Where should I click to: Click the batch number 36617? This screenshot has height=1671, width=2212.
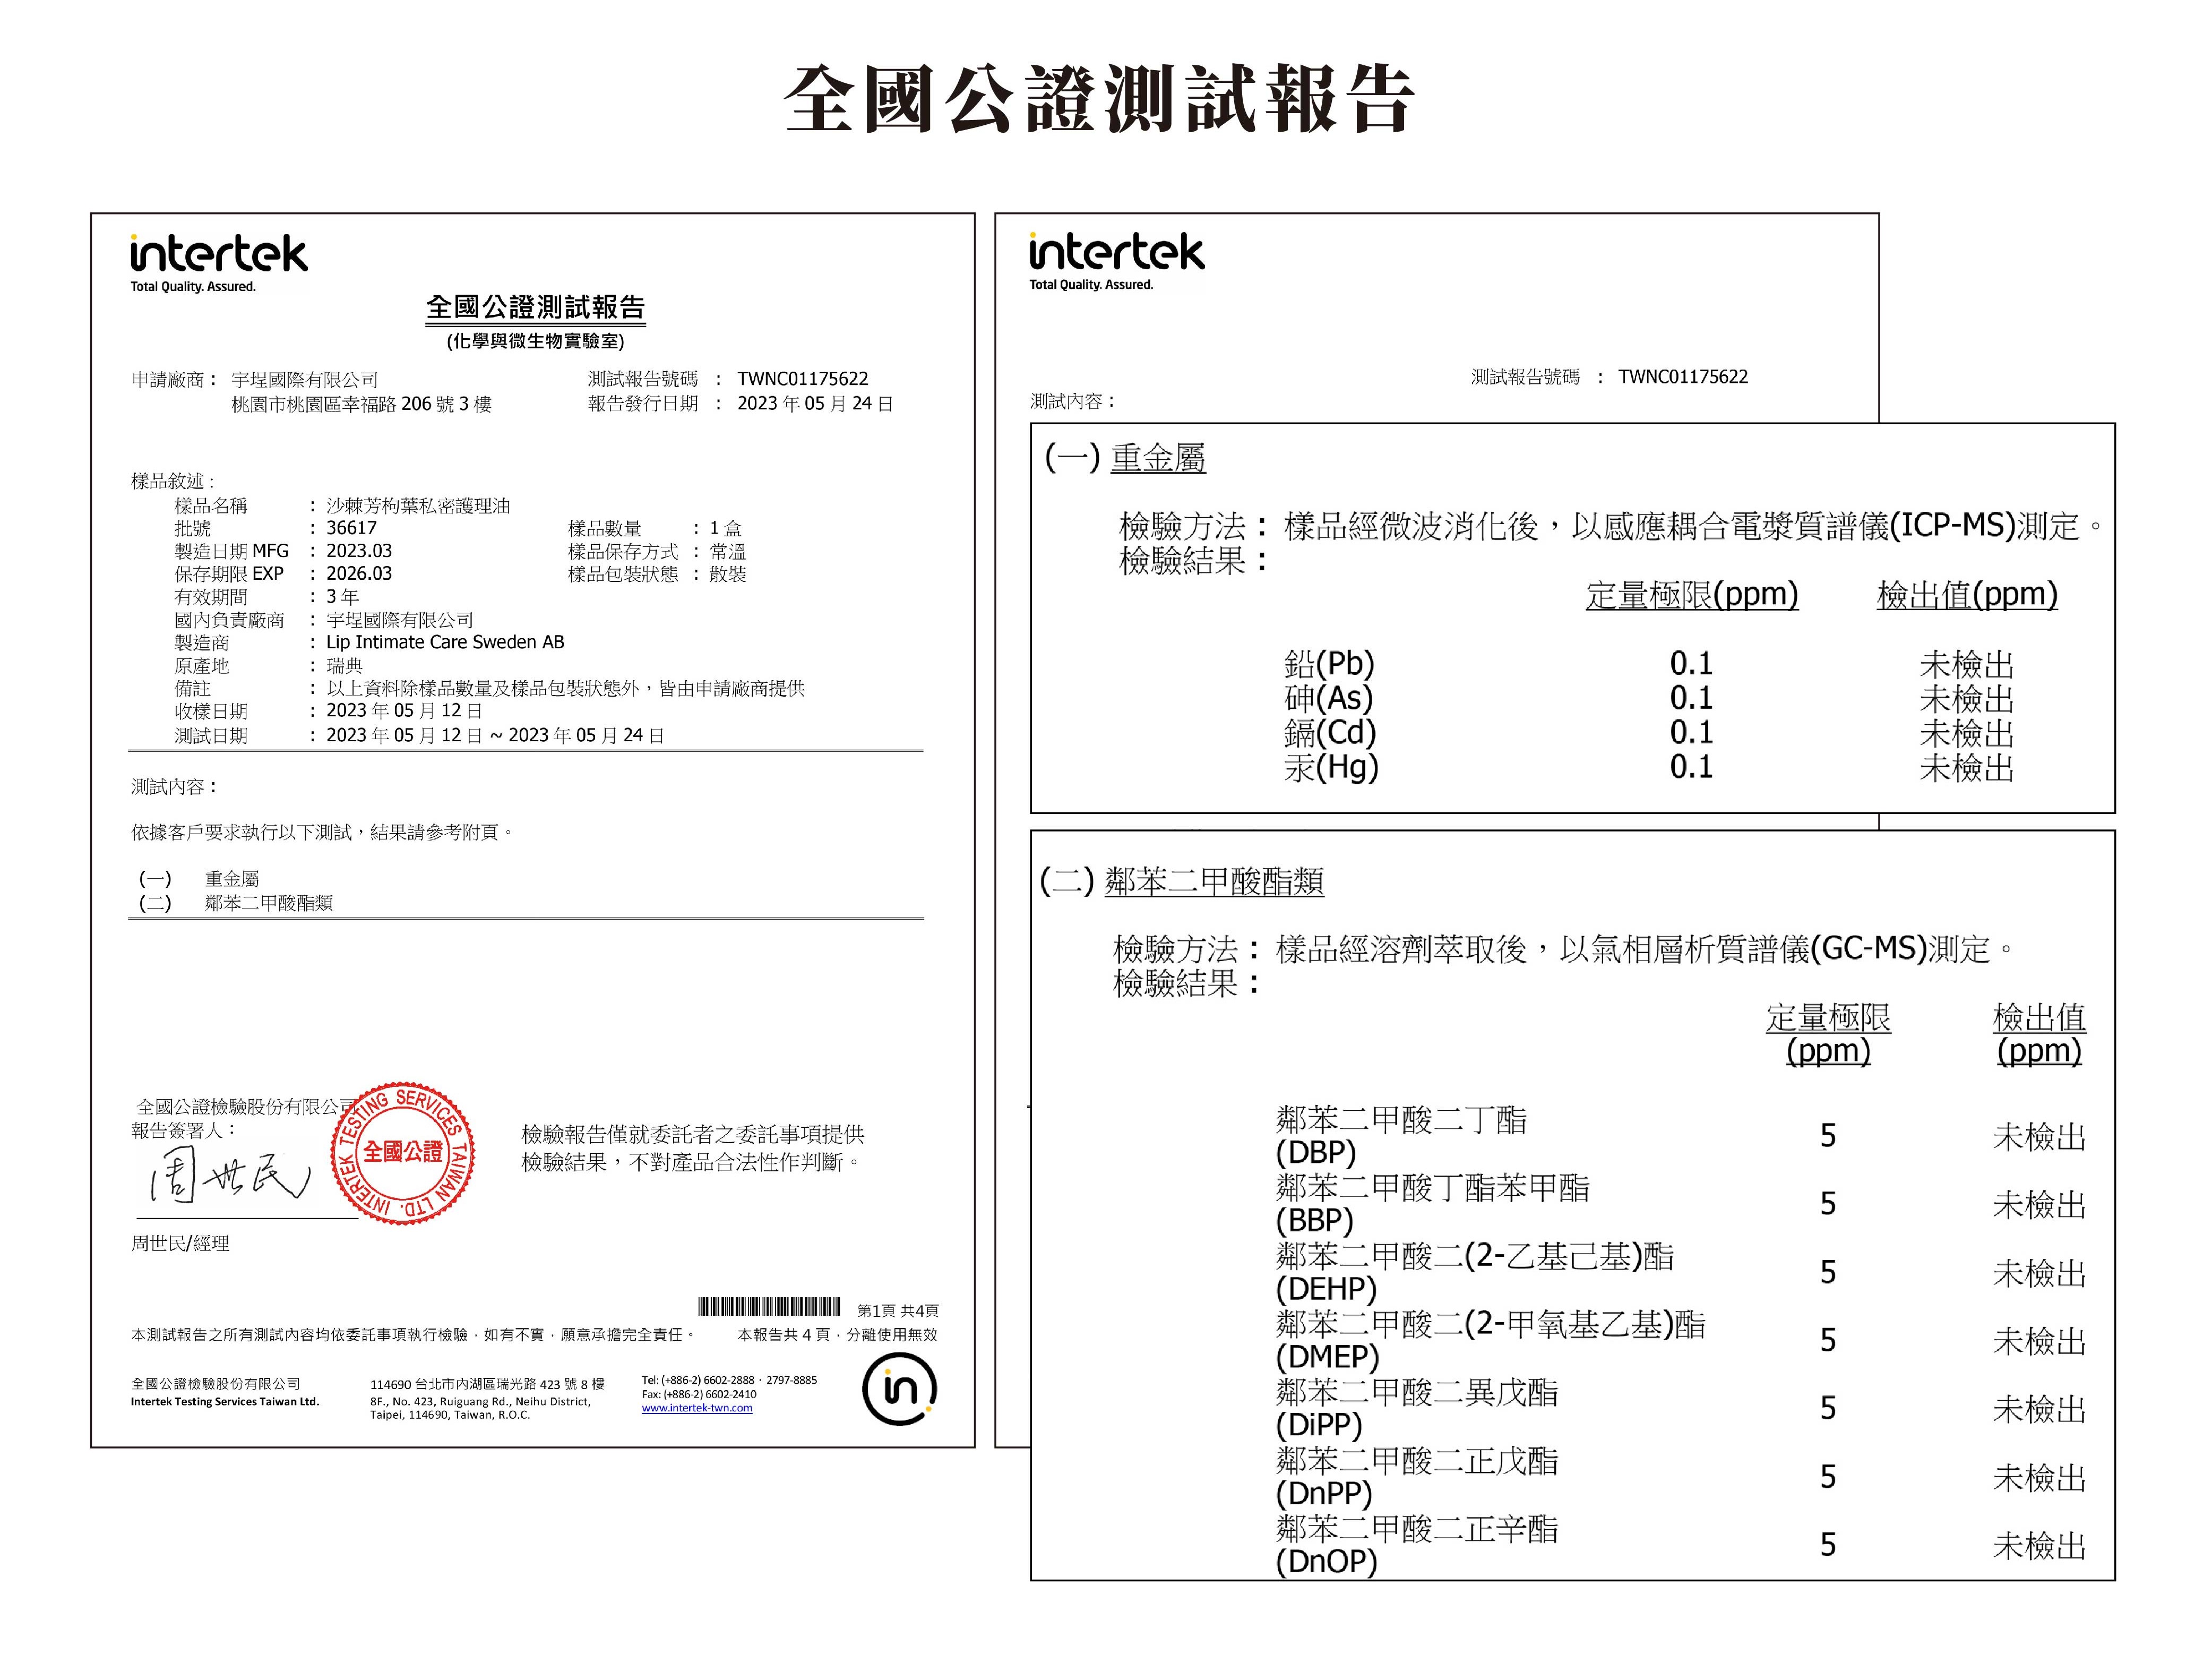[x=352, y=528]
